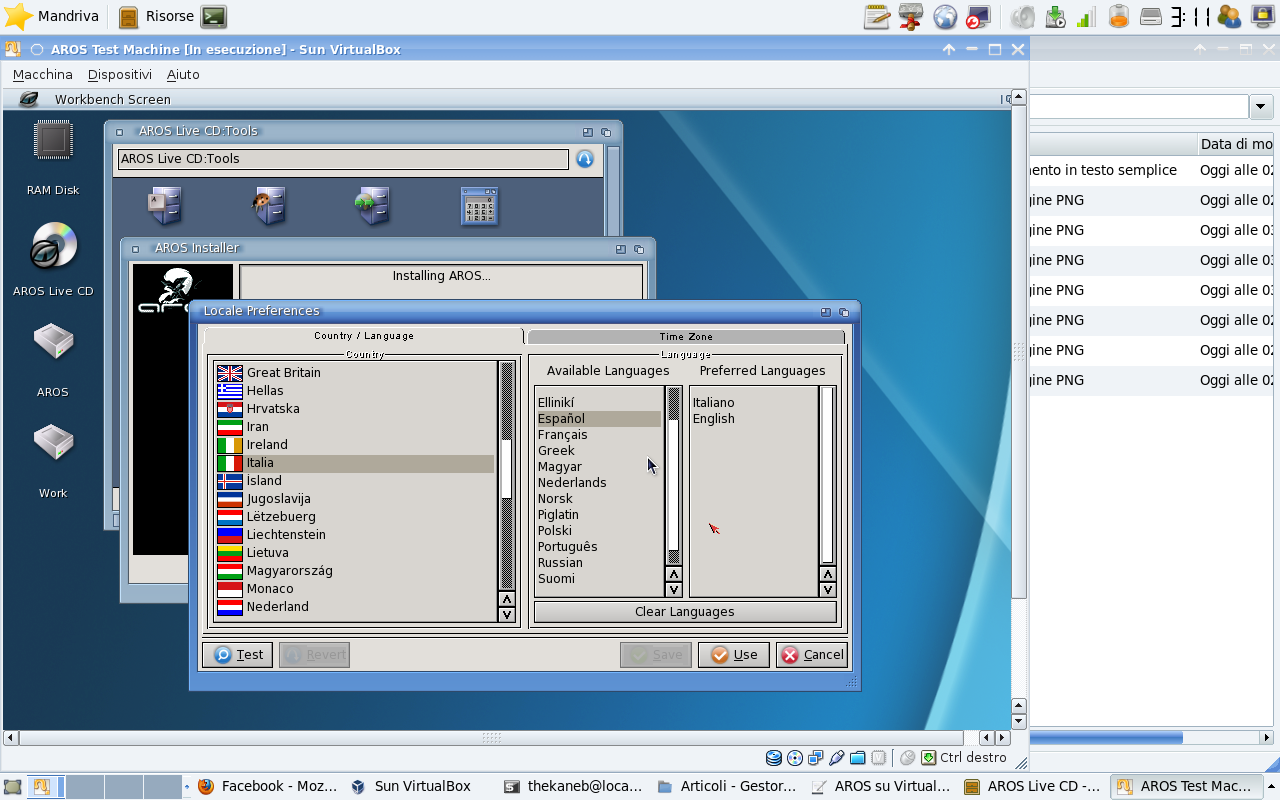Screen dimensions: 1280x800
Task: Open the RAM Disk desktop icon
Action: 53,140
